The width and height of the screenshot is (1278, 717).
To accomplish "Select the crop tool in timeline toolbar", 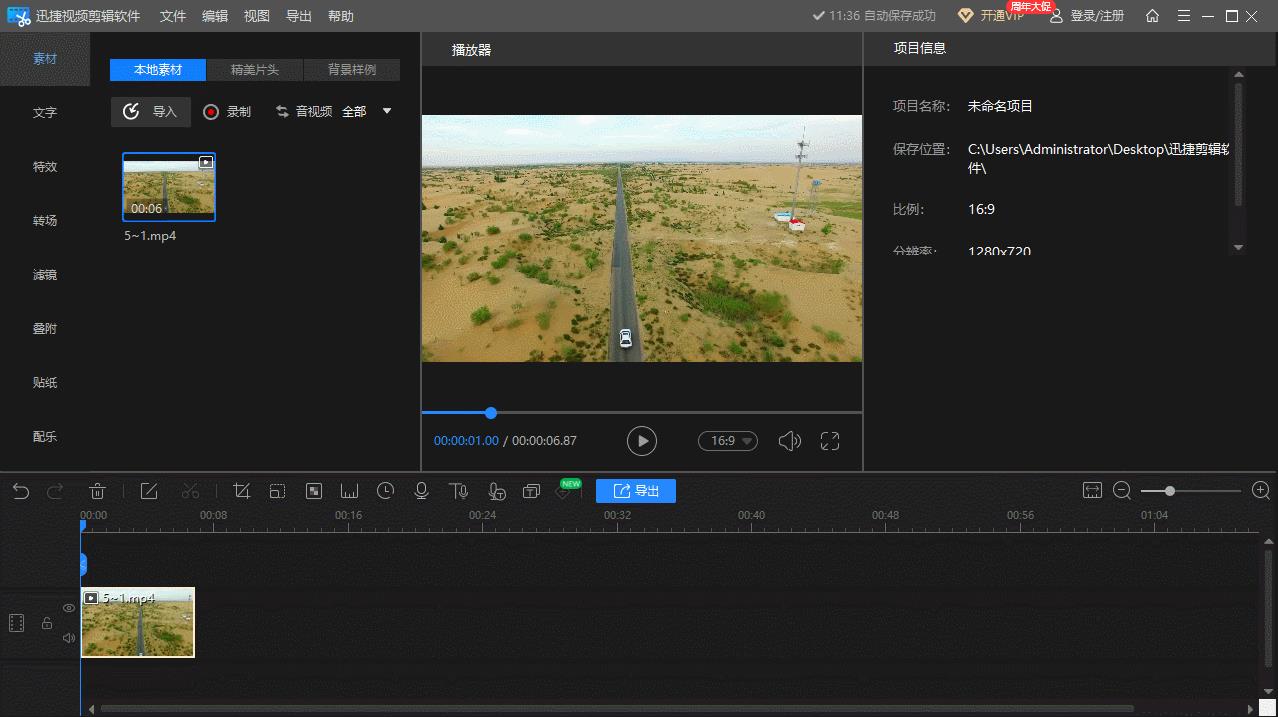I will point(241,491).
